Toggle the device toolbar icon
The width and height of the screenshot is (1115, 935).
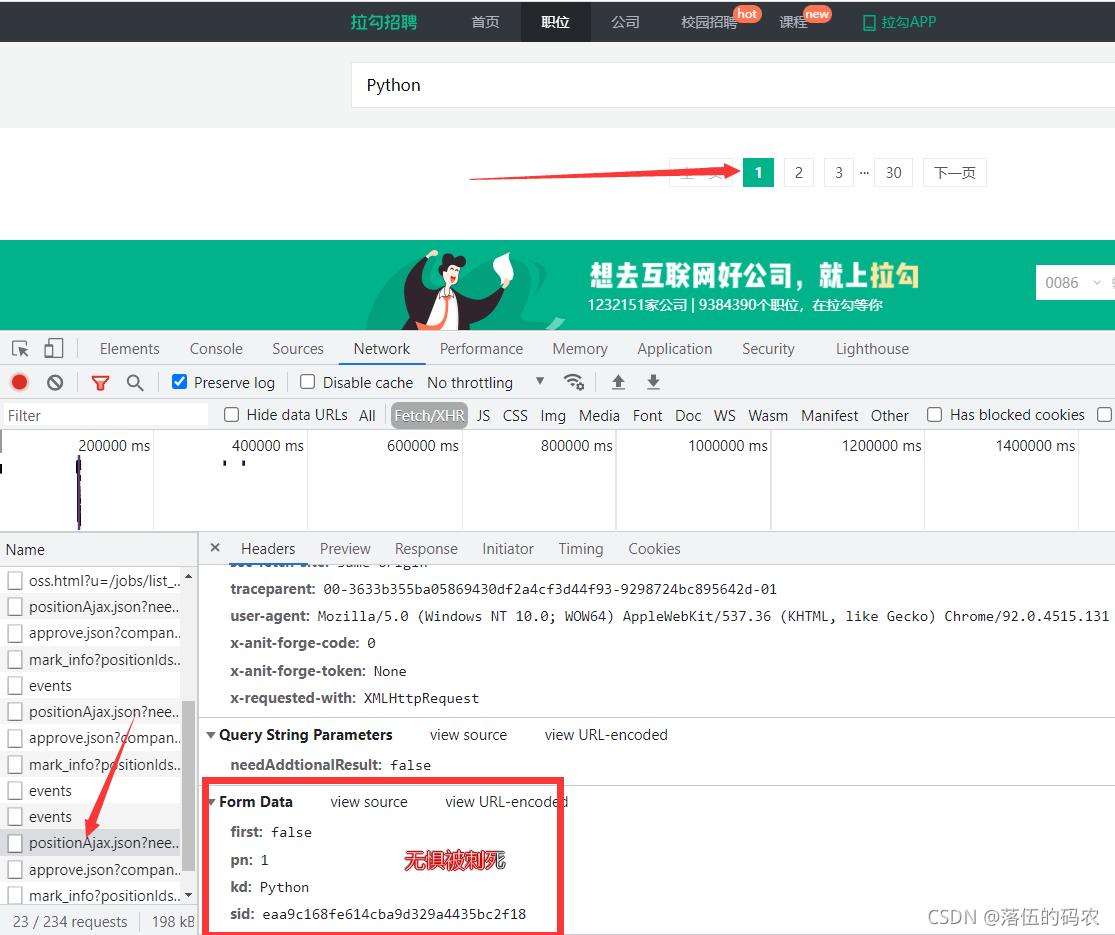tap(54, 347)
